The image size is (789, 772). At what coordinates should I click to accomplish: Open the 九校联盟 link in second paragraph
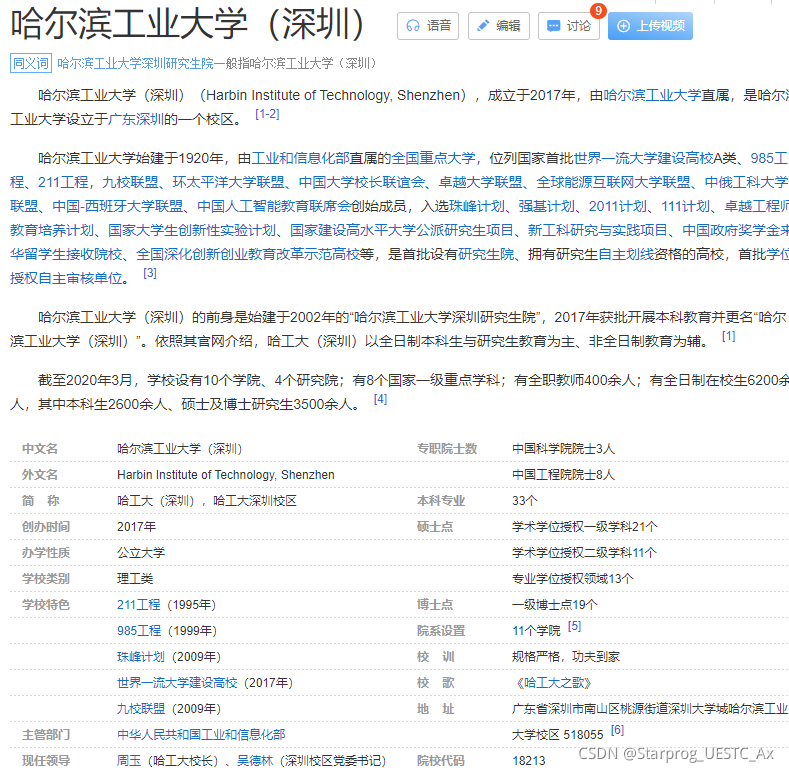[x=130, y=182]
